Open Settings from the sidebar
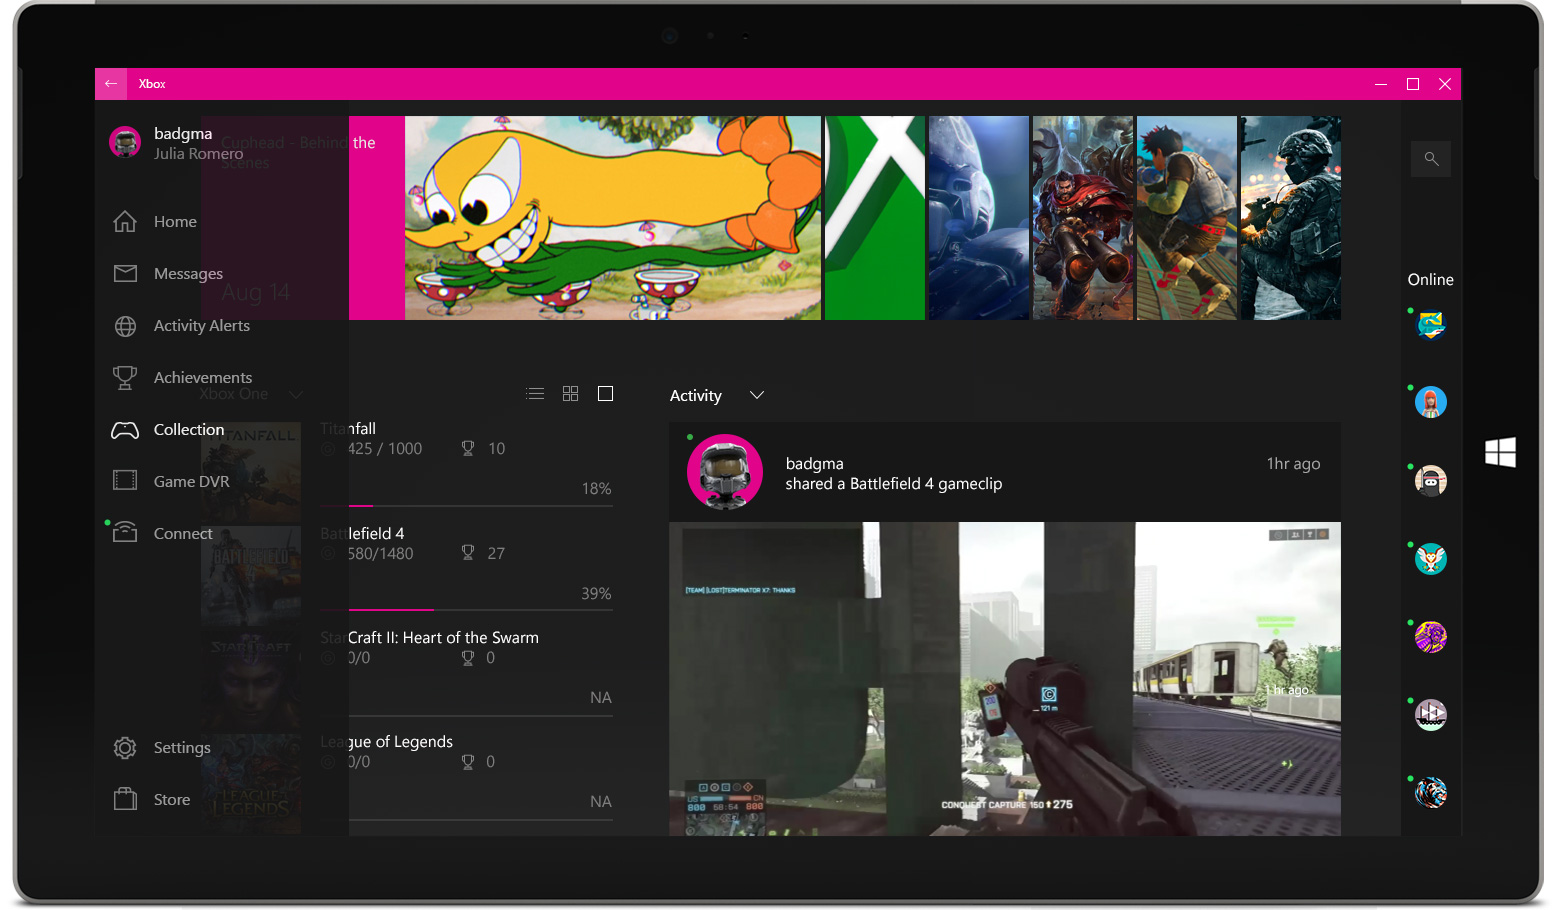 pyautogui.click(x=181, y=747)
